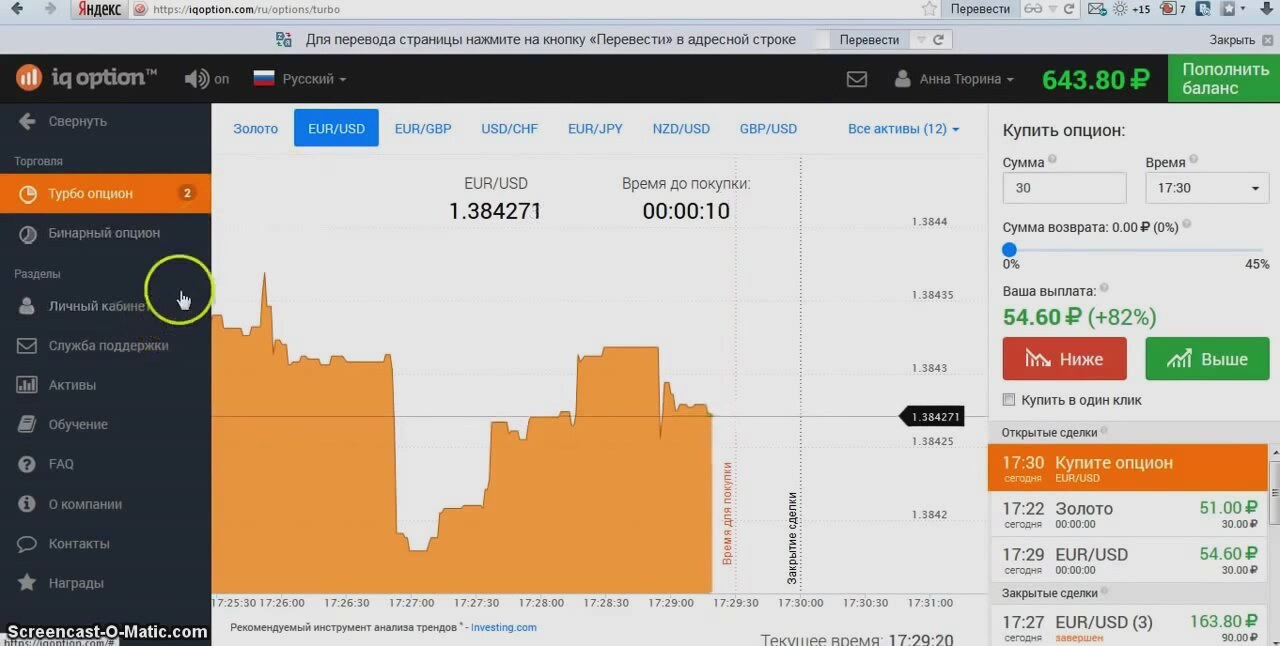This screenshot has height=646, width=1280.
Task: Click the Контакты chat bubble icon
Action: pos(28,544)
